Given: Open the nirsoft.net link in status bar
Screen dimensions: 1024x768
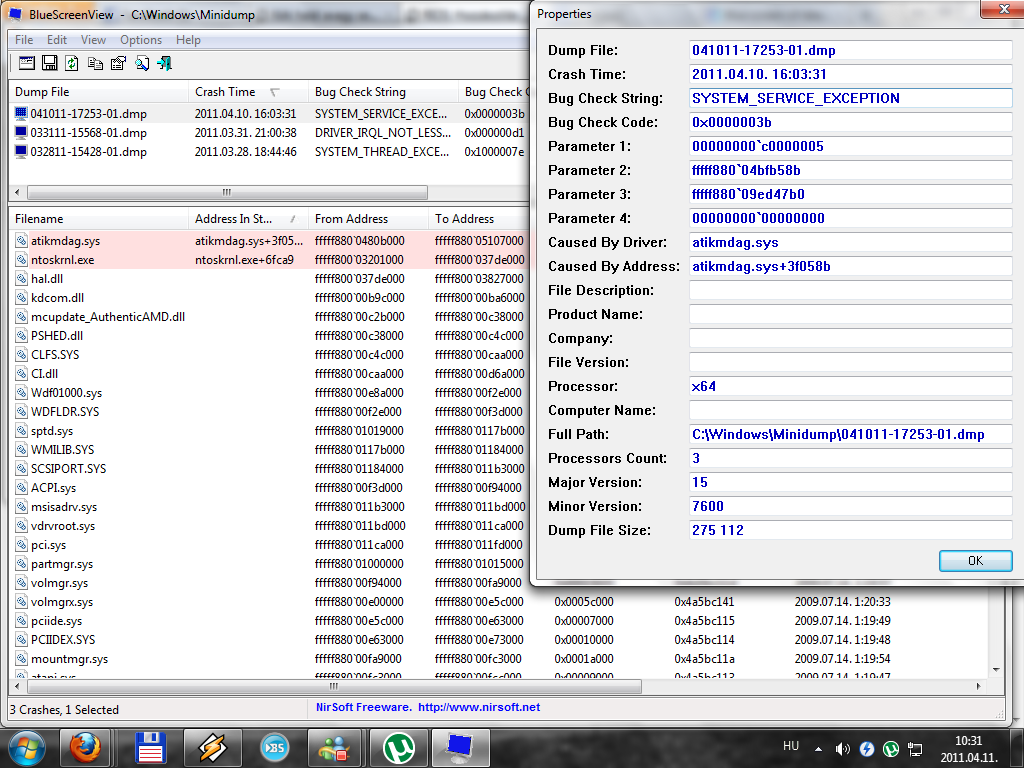Looking at the screenshot, I should (479, 707).
